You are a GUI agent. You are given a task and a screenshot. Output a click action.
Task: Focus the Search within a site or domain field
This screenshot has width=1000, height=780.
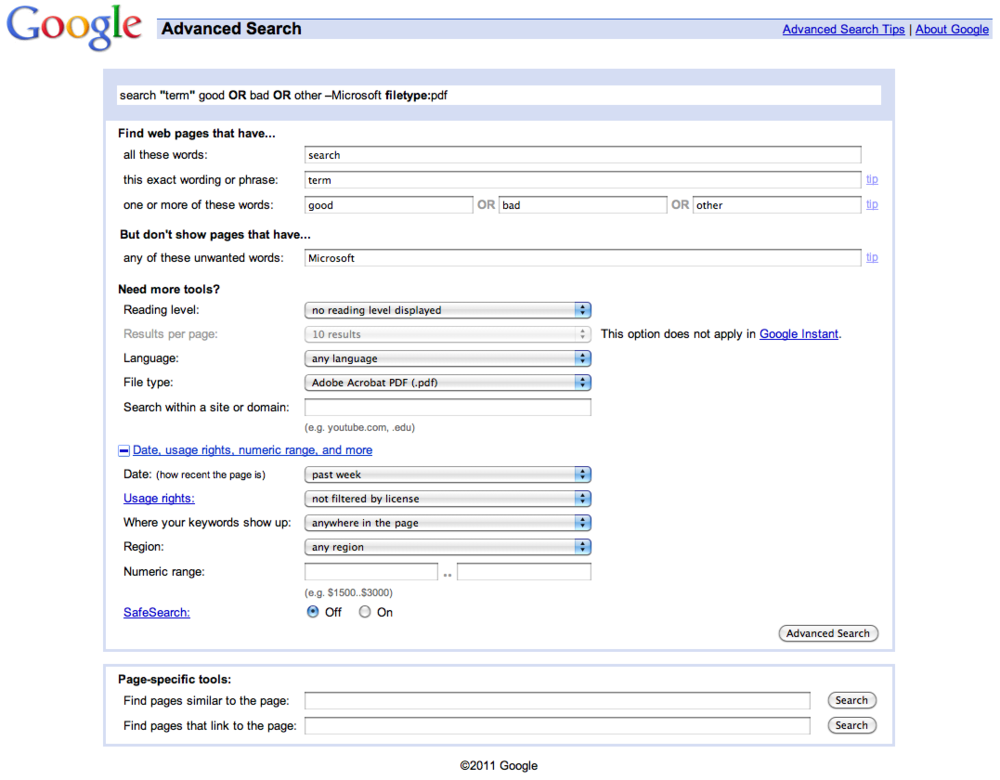pyautogui.click(x=447, y=407)
